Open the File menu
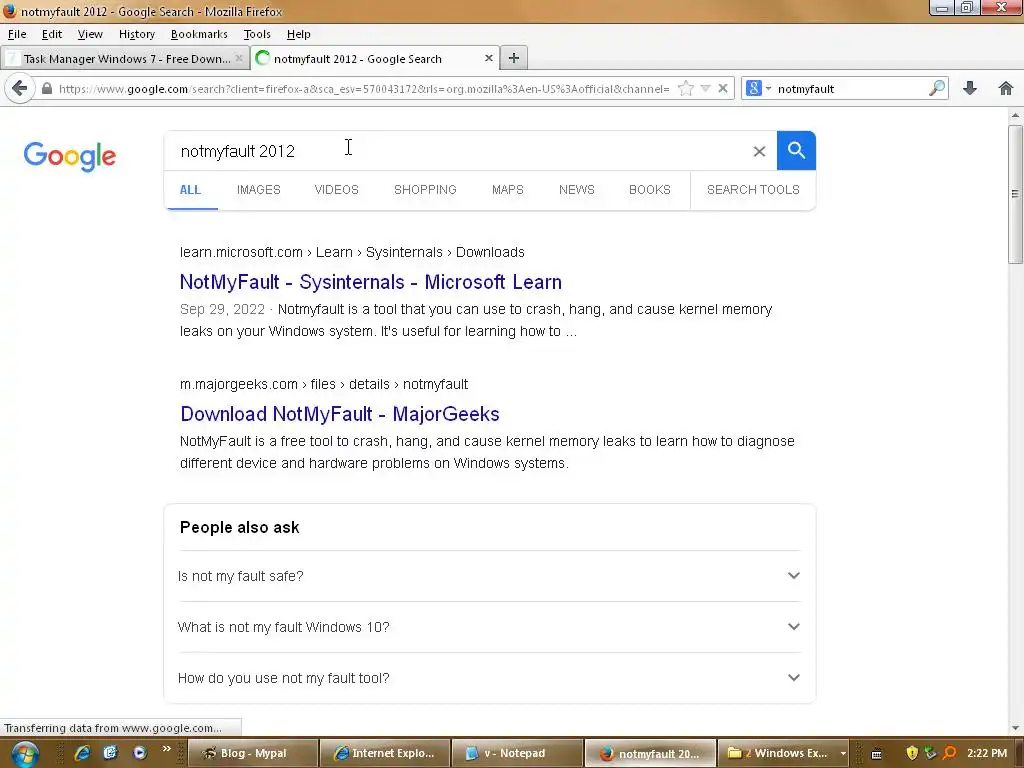Screen dimensions: 1024x768 pos(17,34)
